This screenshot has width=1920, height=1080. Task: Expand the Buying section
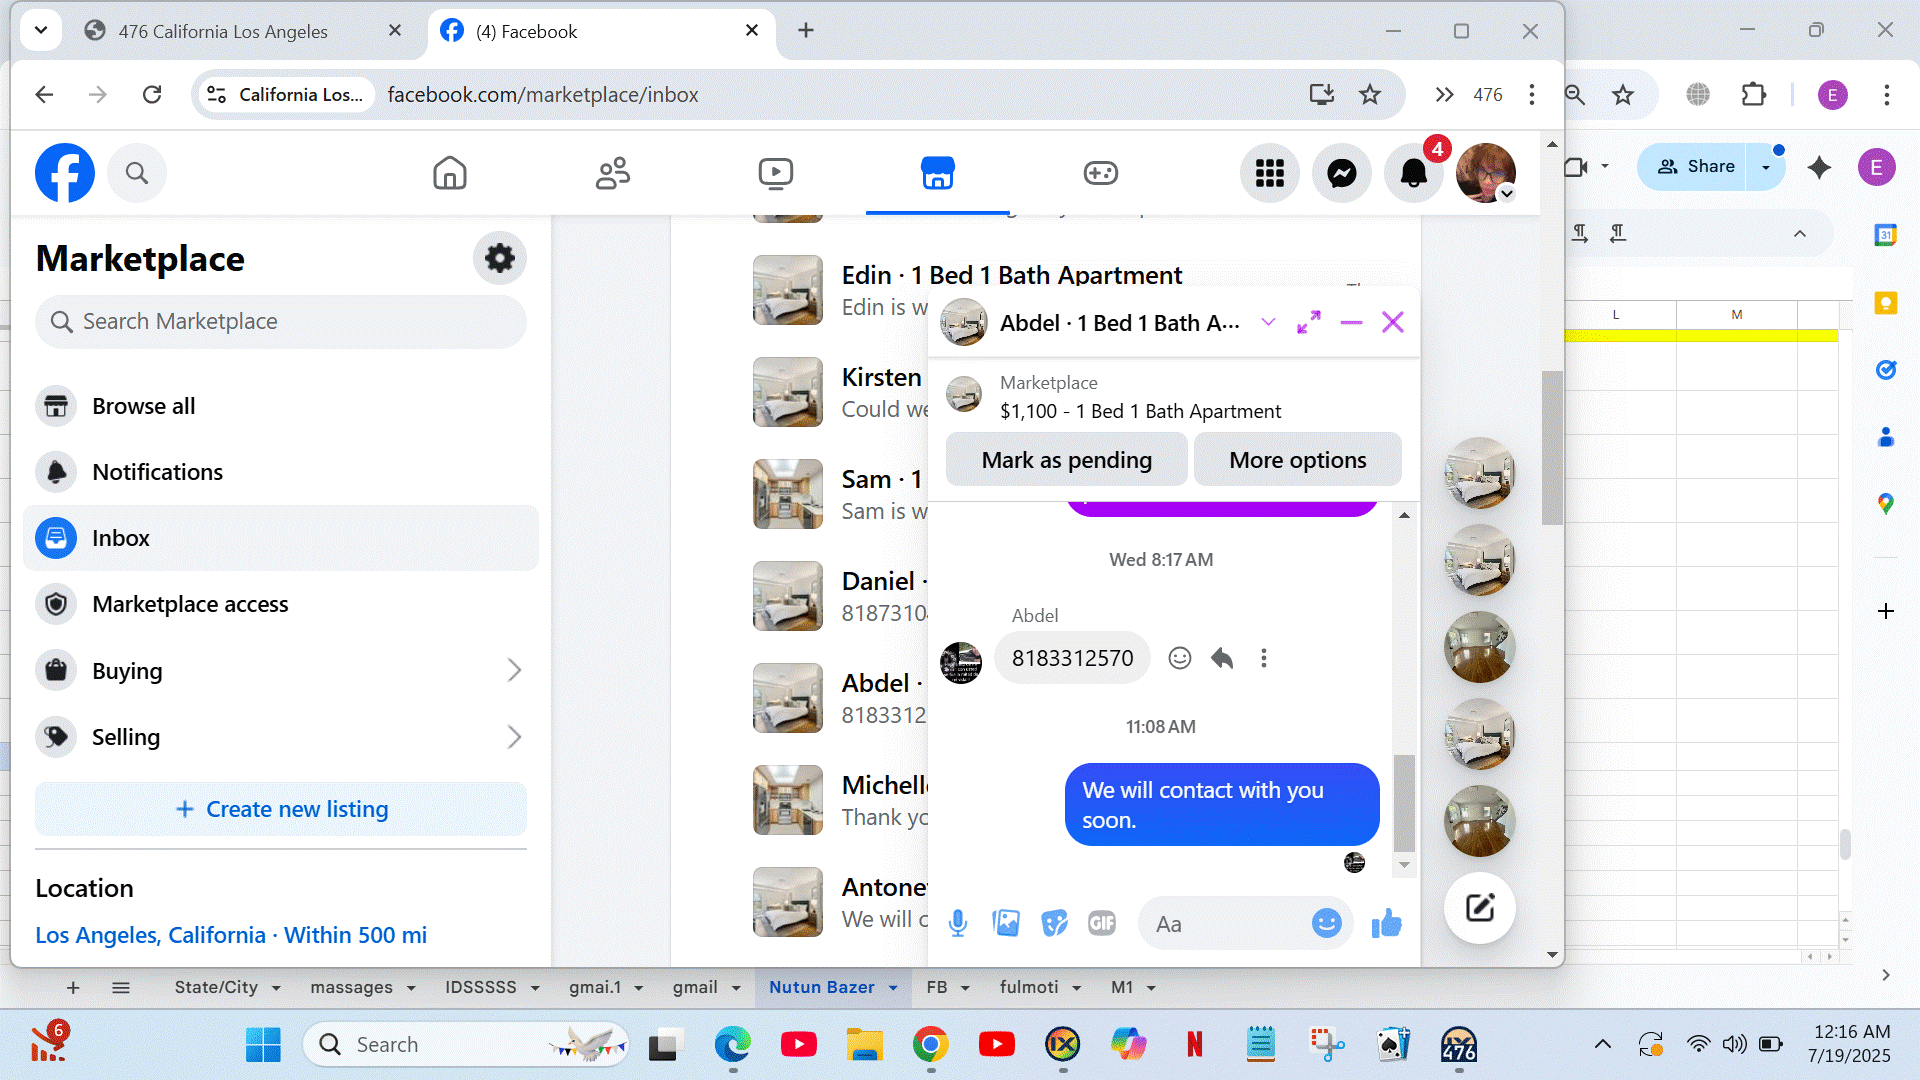pos(514,670)
